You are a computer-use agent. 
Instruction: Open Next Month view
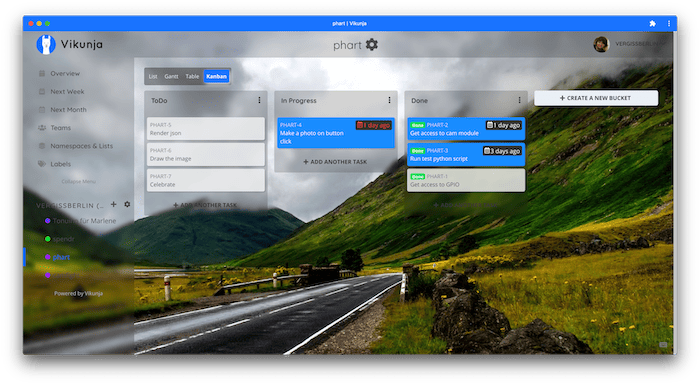(x=68, y=110)
